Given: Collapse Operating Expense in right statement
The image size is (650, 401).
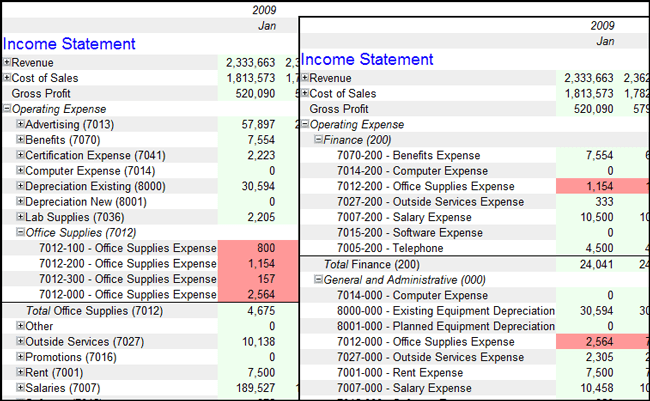Looking at the screenshot, I should click(305, 124).
